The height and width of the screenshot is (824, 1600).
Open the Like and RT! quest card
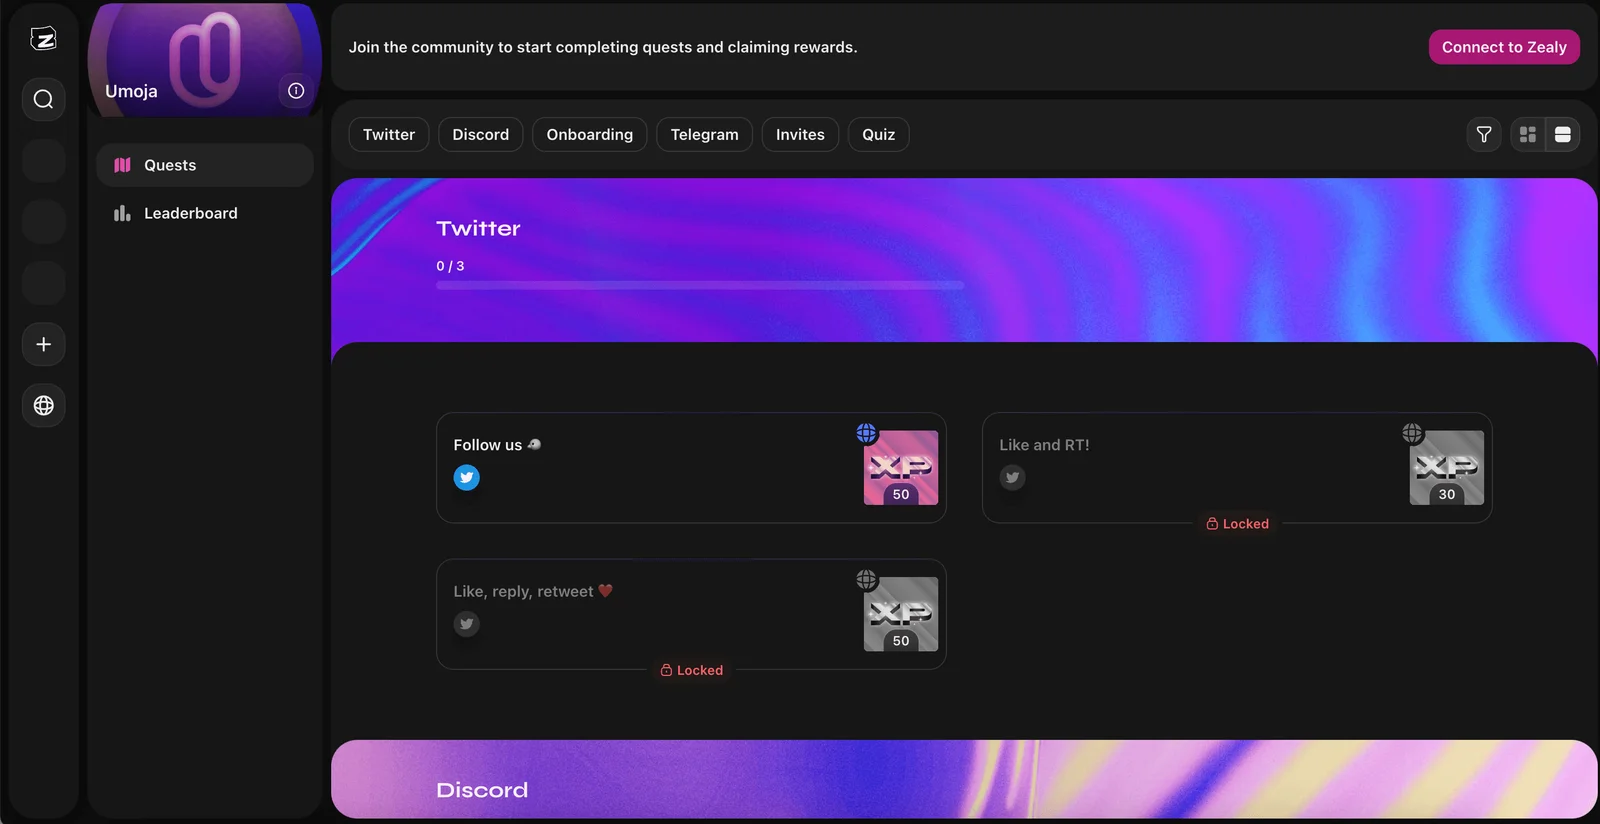tap(1237, 468)
